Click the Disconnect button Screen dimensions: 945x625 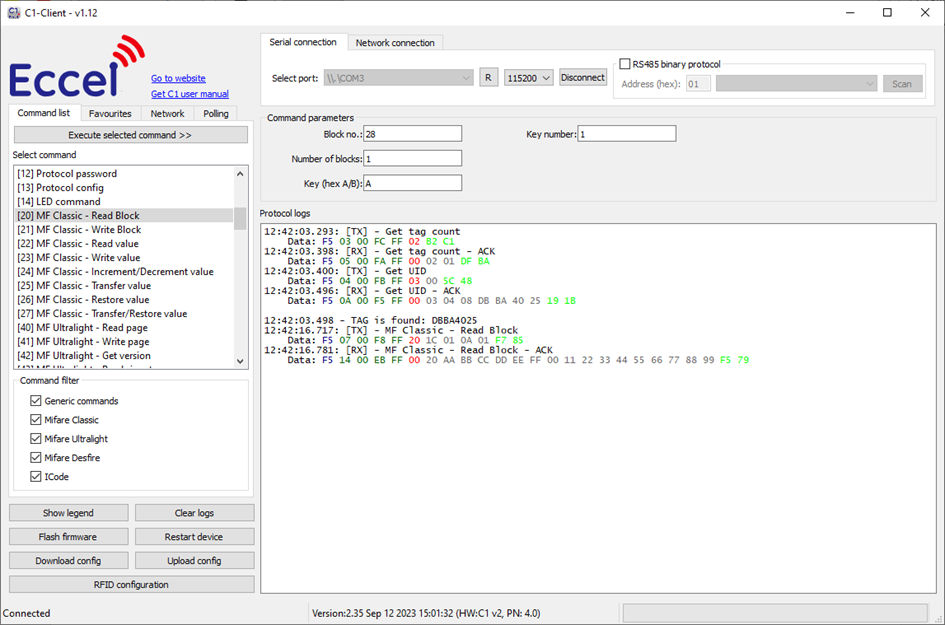[x=583, y=76]
